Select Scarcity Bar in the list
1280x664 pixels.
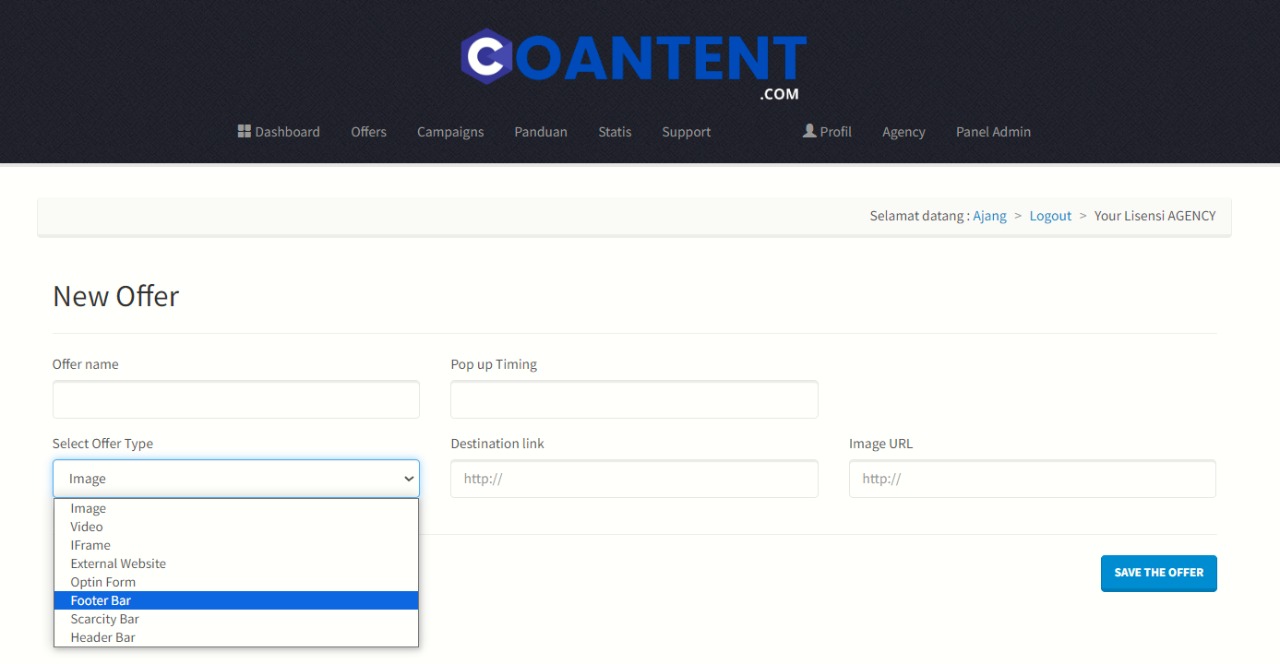point(105,619)
